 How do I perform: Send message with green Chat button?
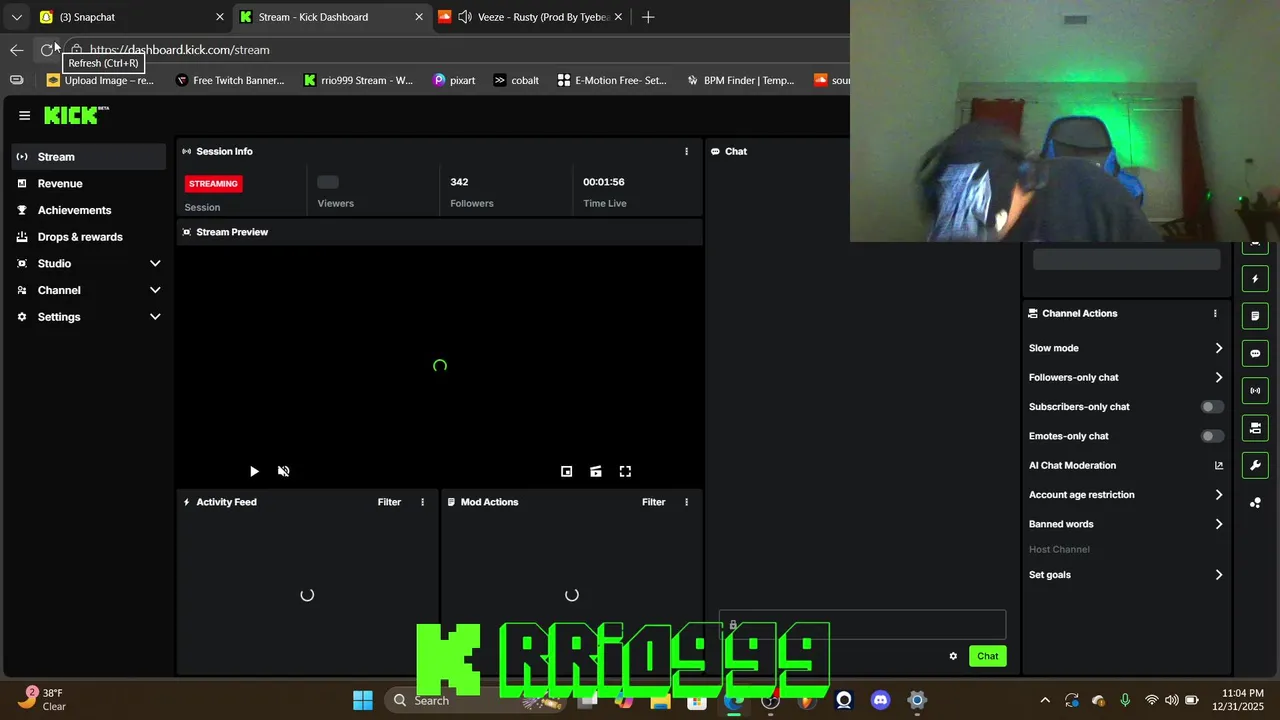coord(988,656)
